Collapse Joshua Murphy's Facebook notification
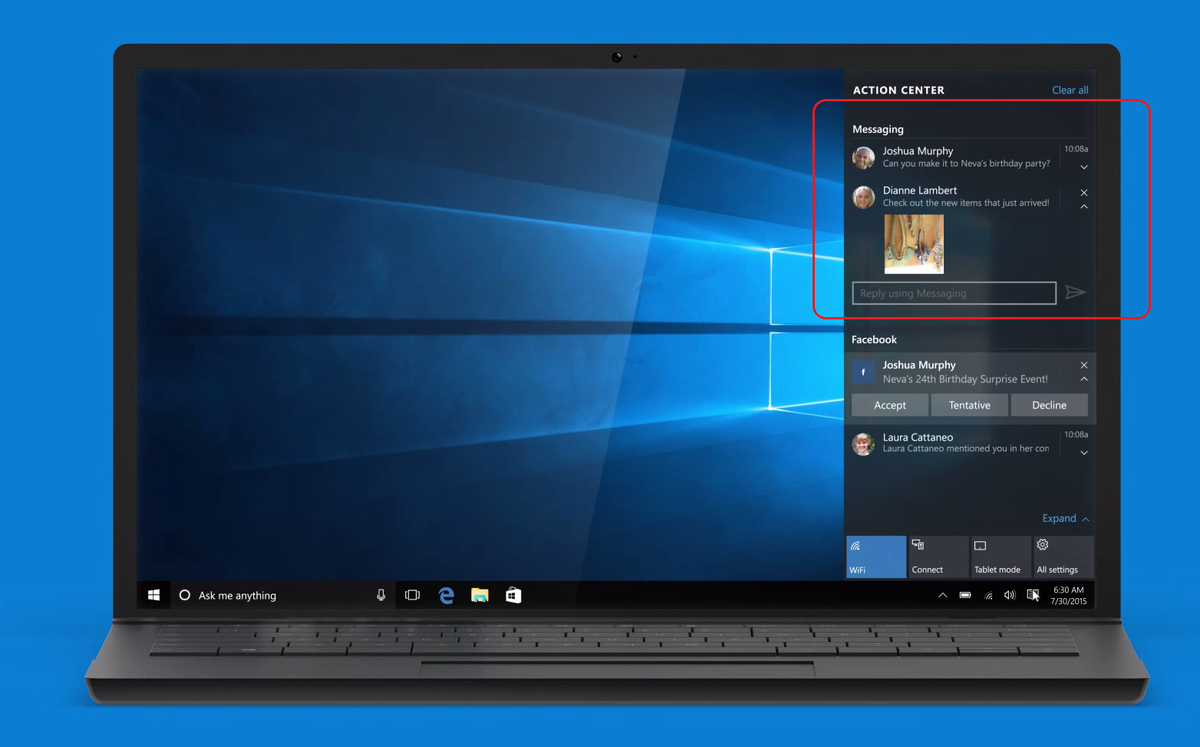This screenshot has height=747, width=1200. point(1084,380)
